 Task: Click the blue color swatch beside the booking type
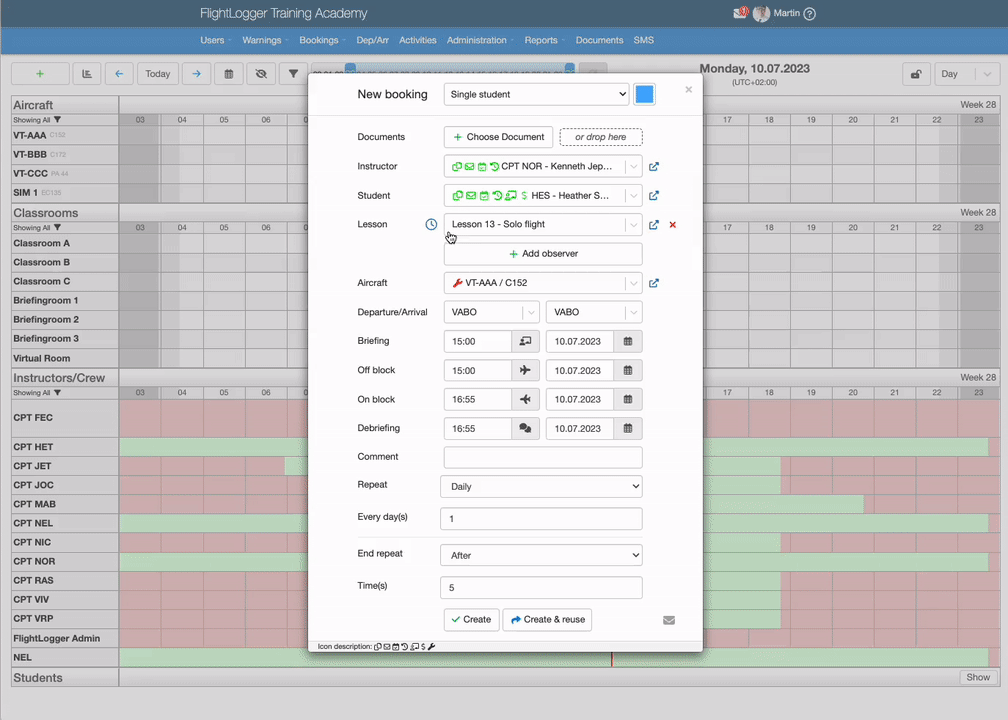pyautogui.click(x=644, y=93)
